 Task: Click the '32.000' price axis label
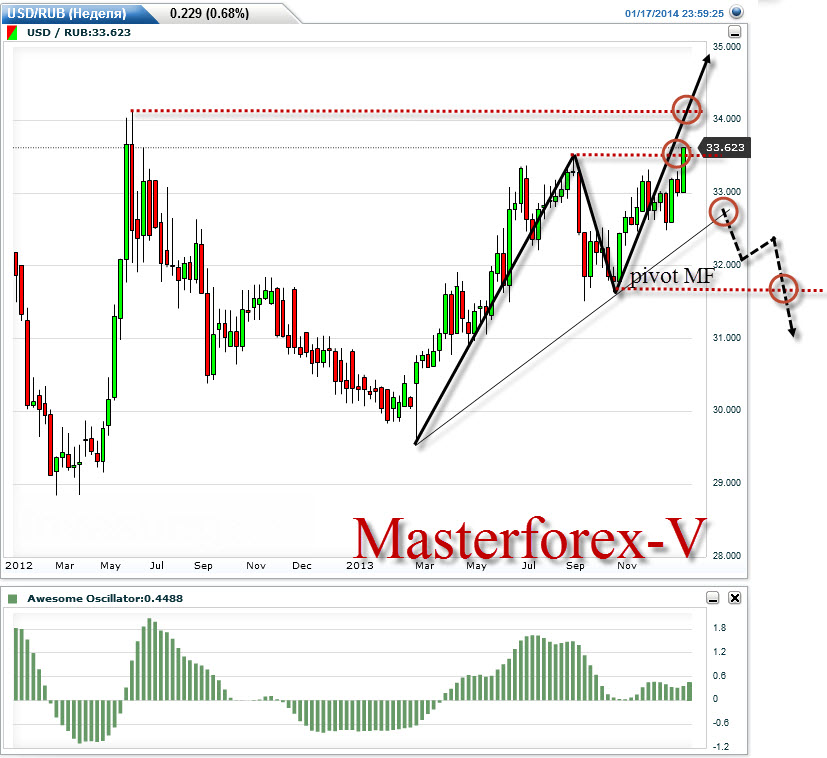pos(727,265)
